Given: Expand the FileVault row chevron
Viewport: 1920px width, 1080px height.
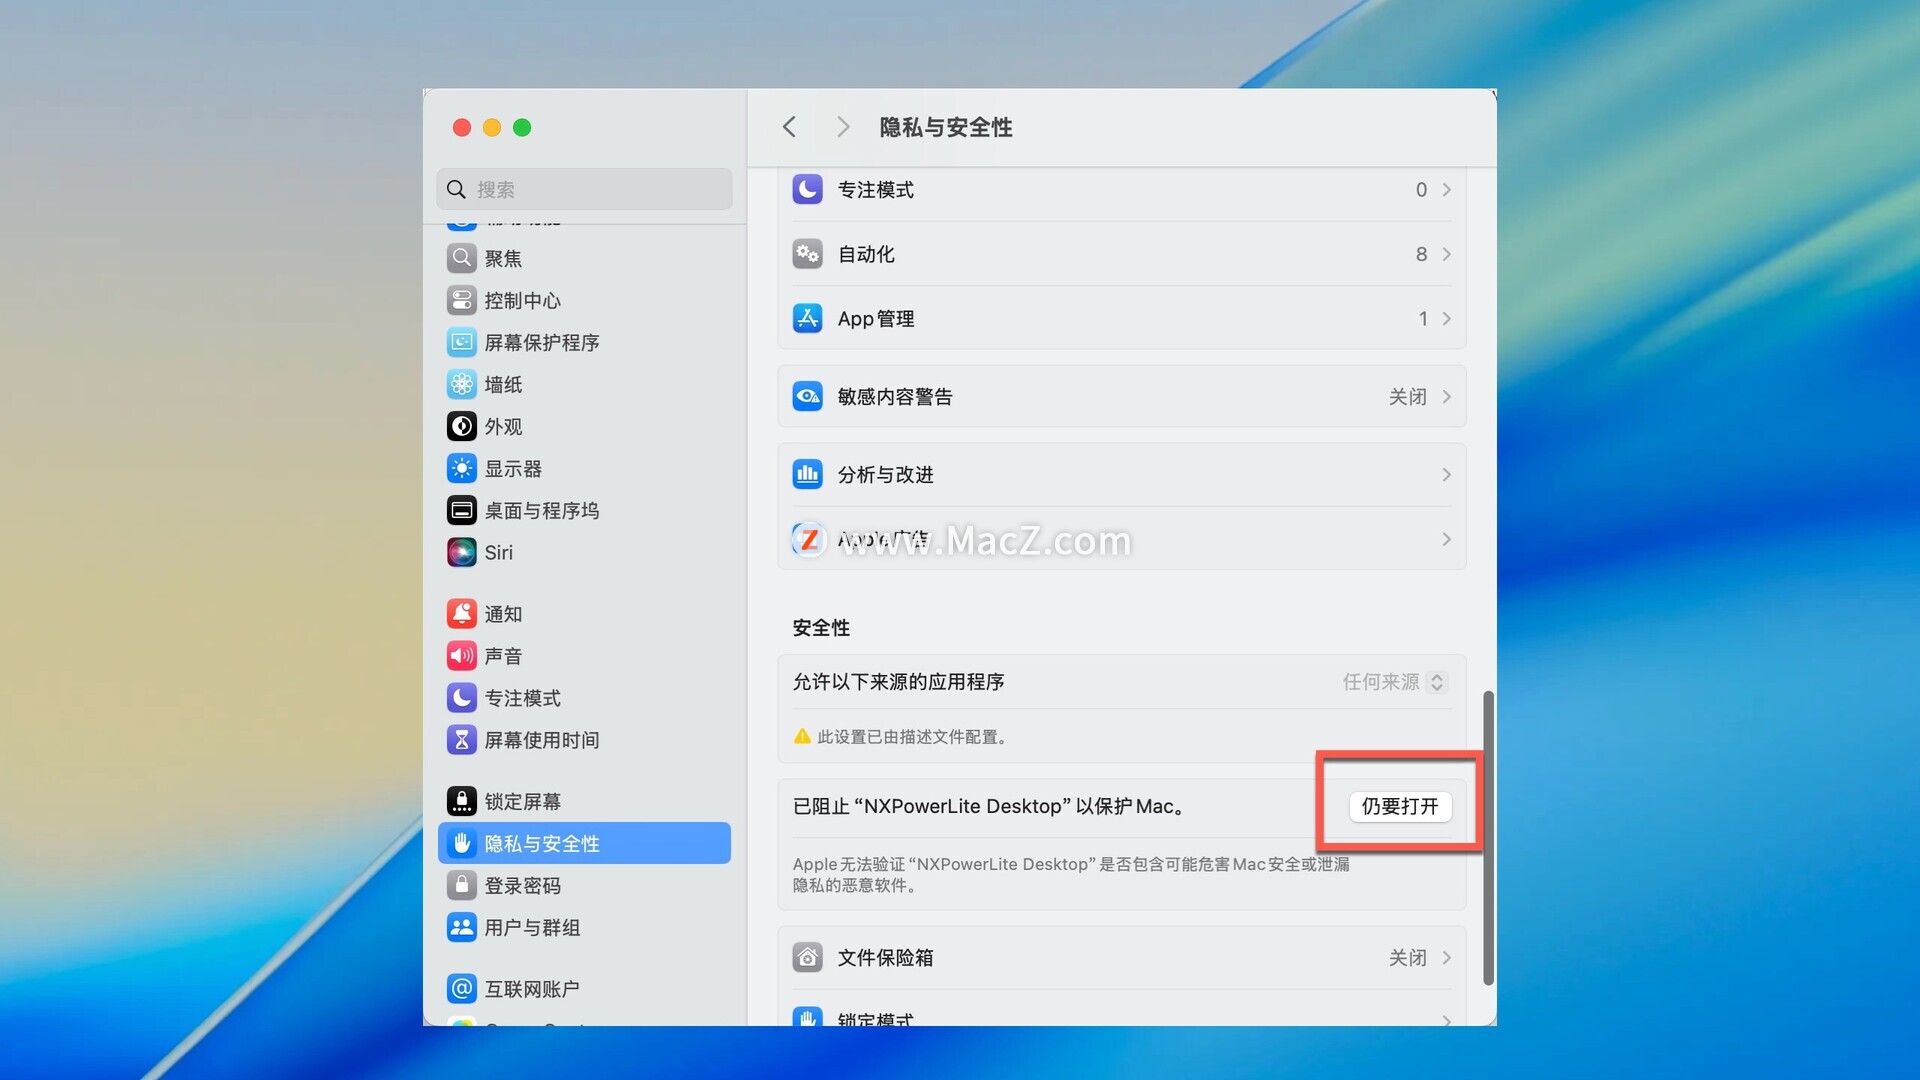Looking at the screenshot, I should point(1446,958).
